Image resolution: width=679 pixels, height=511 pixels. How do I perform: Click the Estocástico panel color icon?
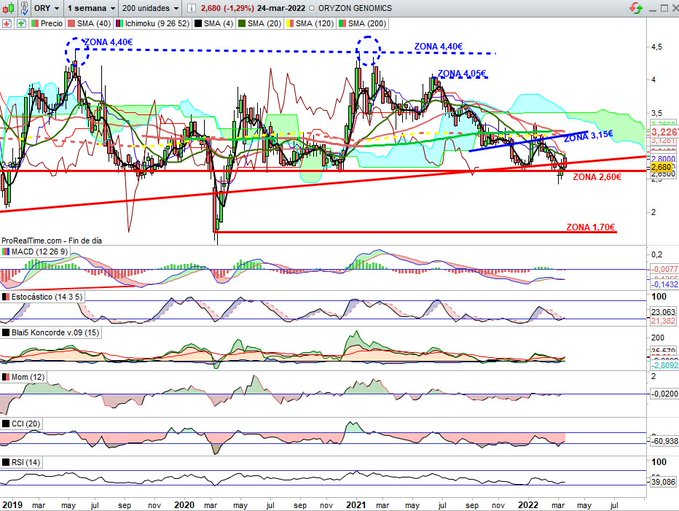tap(6, 297)
